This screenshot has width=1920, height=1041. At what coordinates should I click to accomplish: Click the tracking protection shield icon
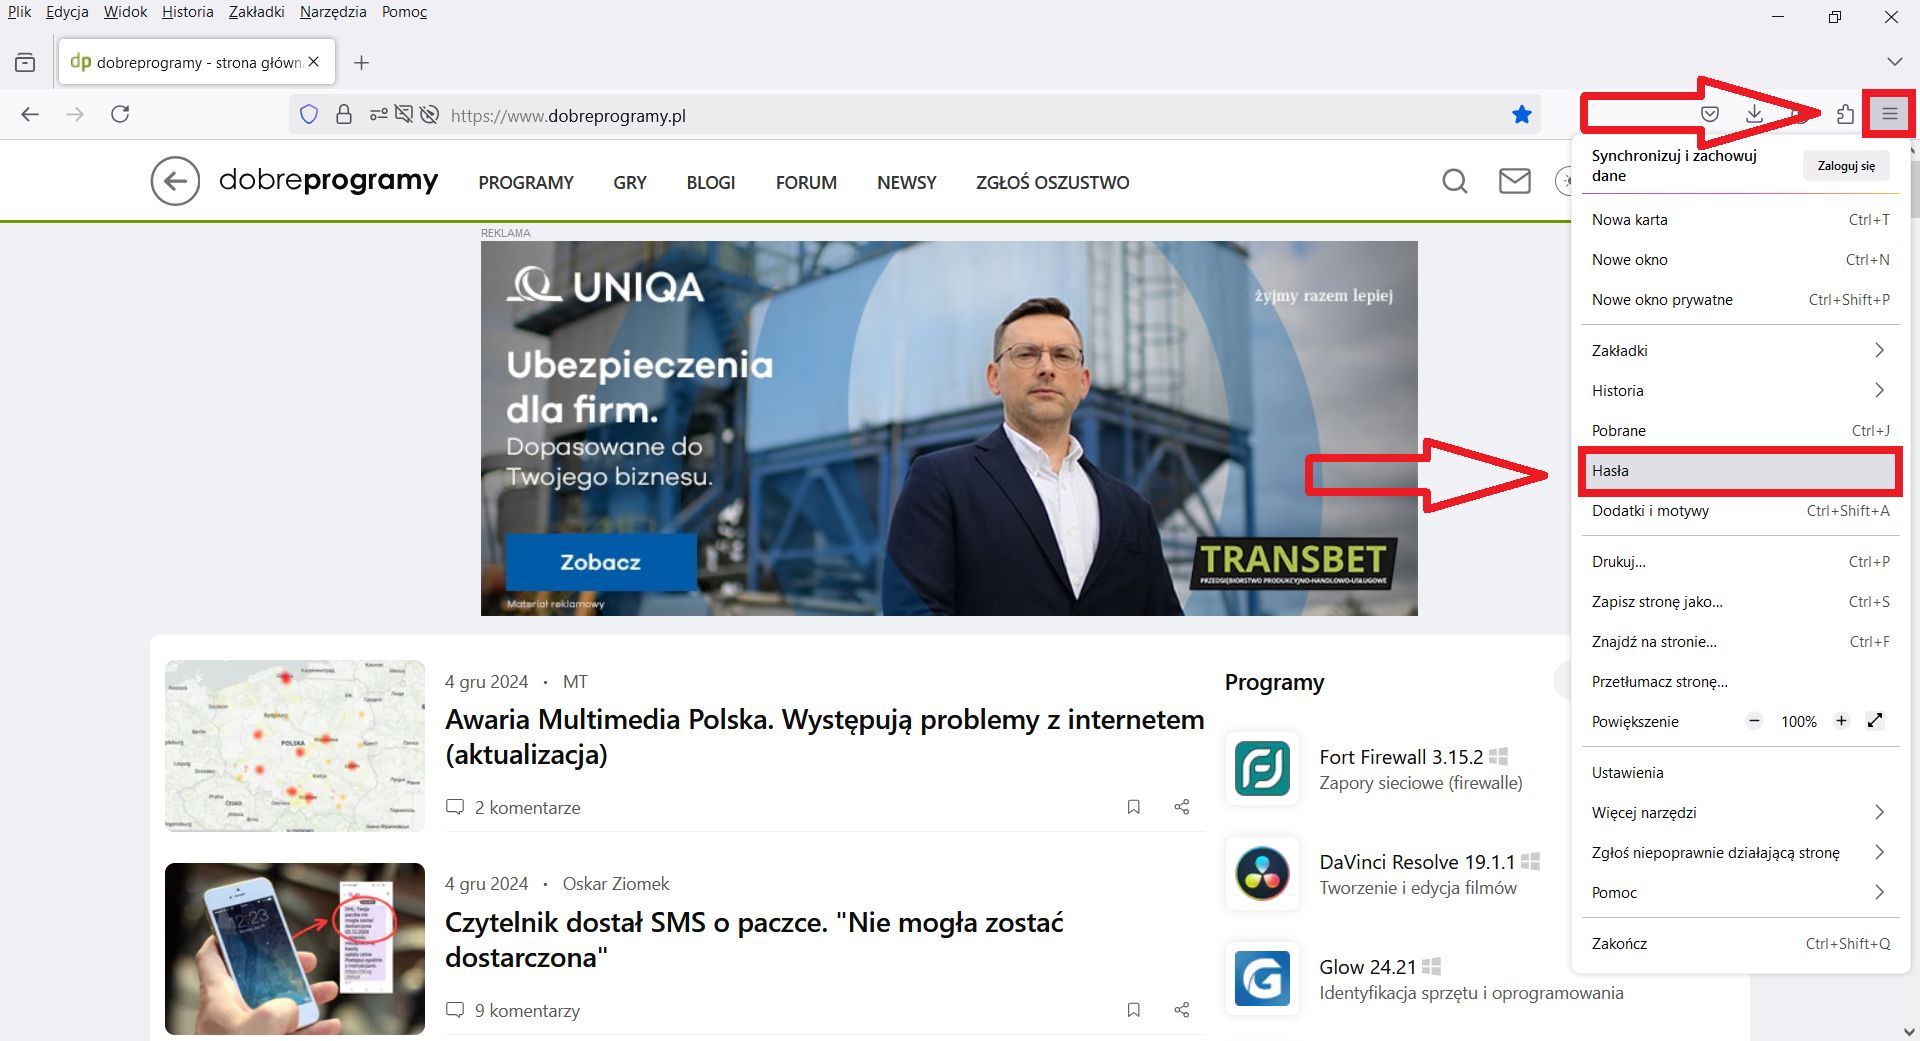(308, 114)
